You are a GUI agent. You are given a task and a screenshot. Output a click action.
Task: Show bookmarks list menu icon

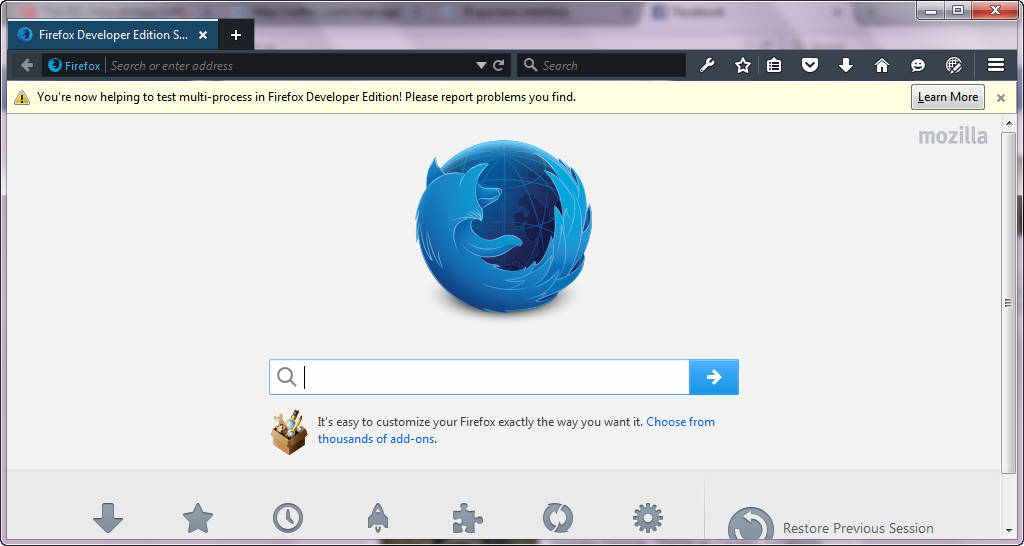coord(774,65)
